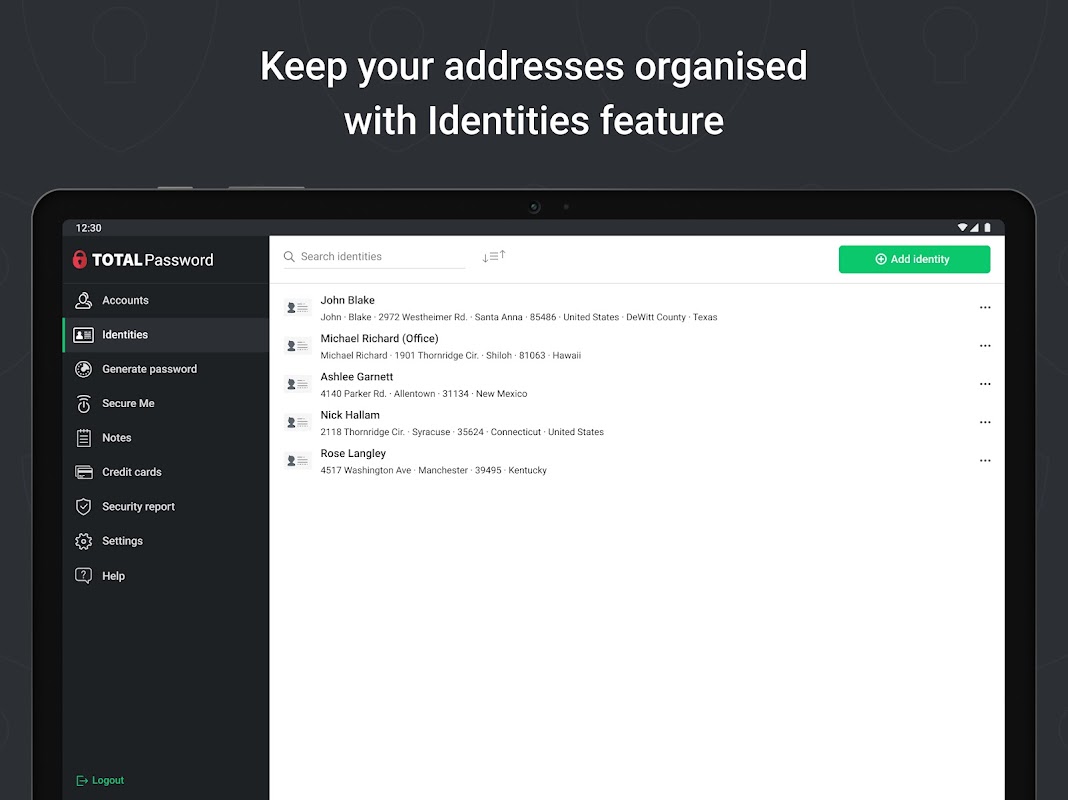The image size is (1068, 800).
Task: Focus the Search identities field
Action: (374, 257)
